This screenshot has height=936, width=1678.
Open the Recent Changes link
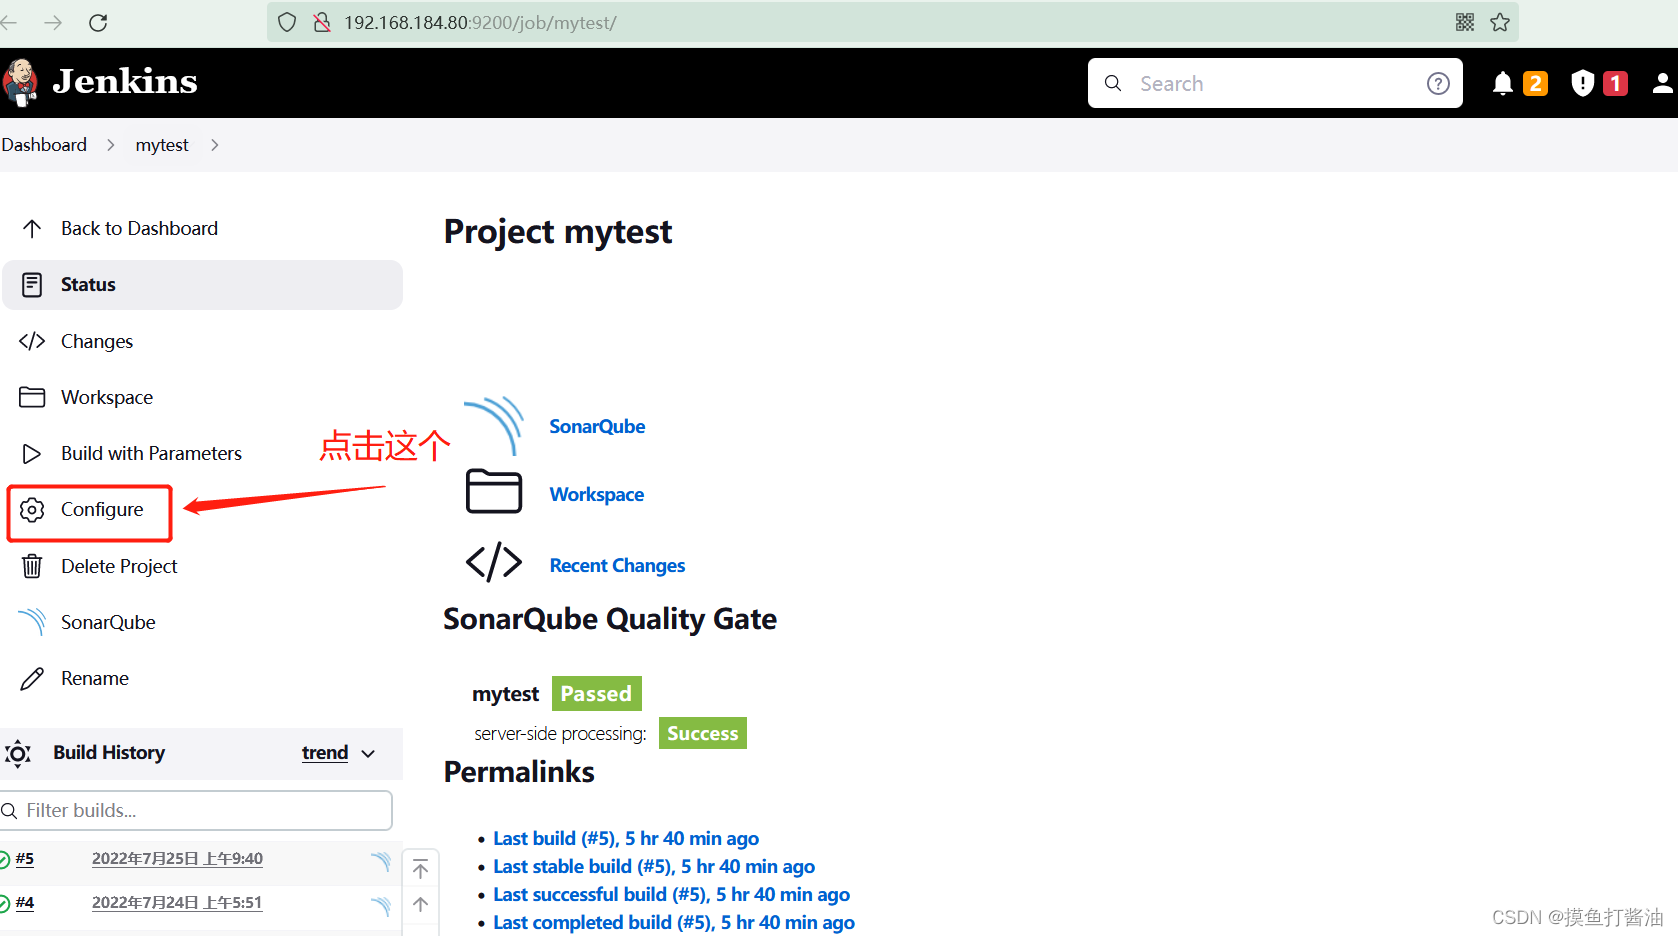click(x=617, y=566)
